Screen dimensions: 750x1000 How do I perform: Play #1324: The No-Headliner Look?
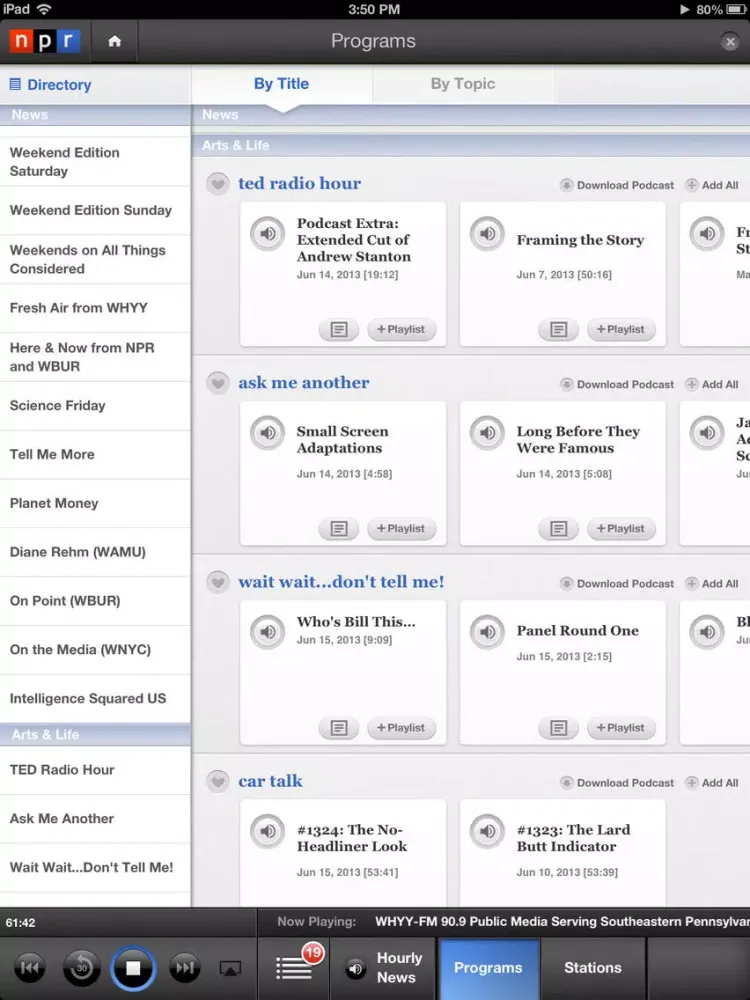click(x=267, y=831)
